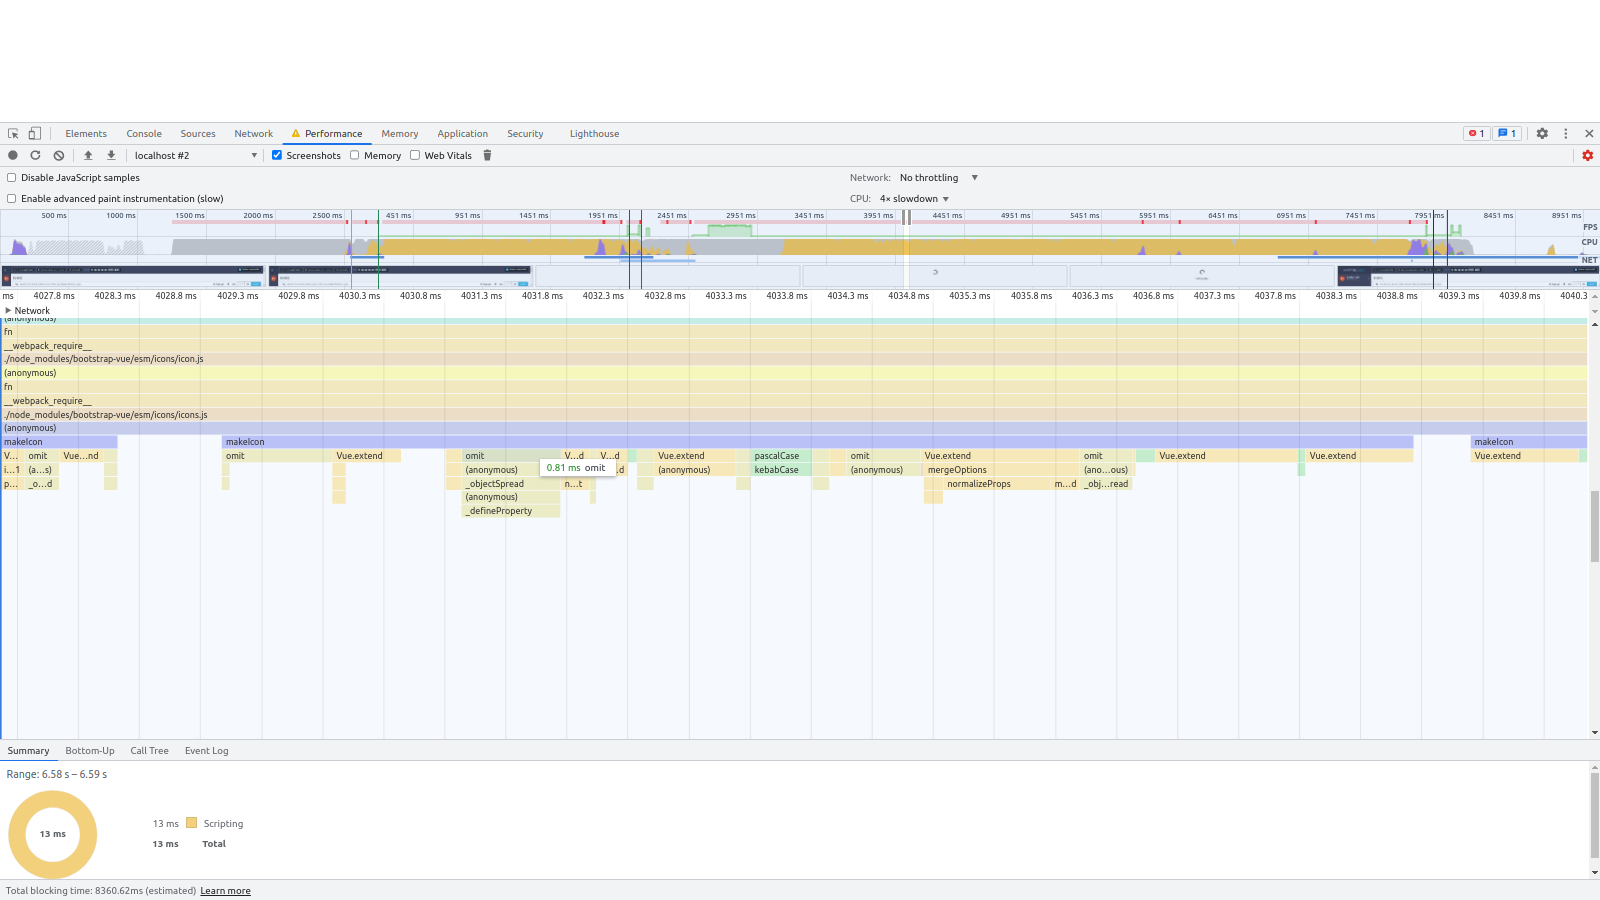The height and width of the screenshot is (900, 1600).
Task: Check Enable advanced paint instrumentation
Action: [12, 199]
